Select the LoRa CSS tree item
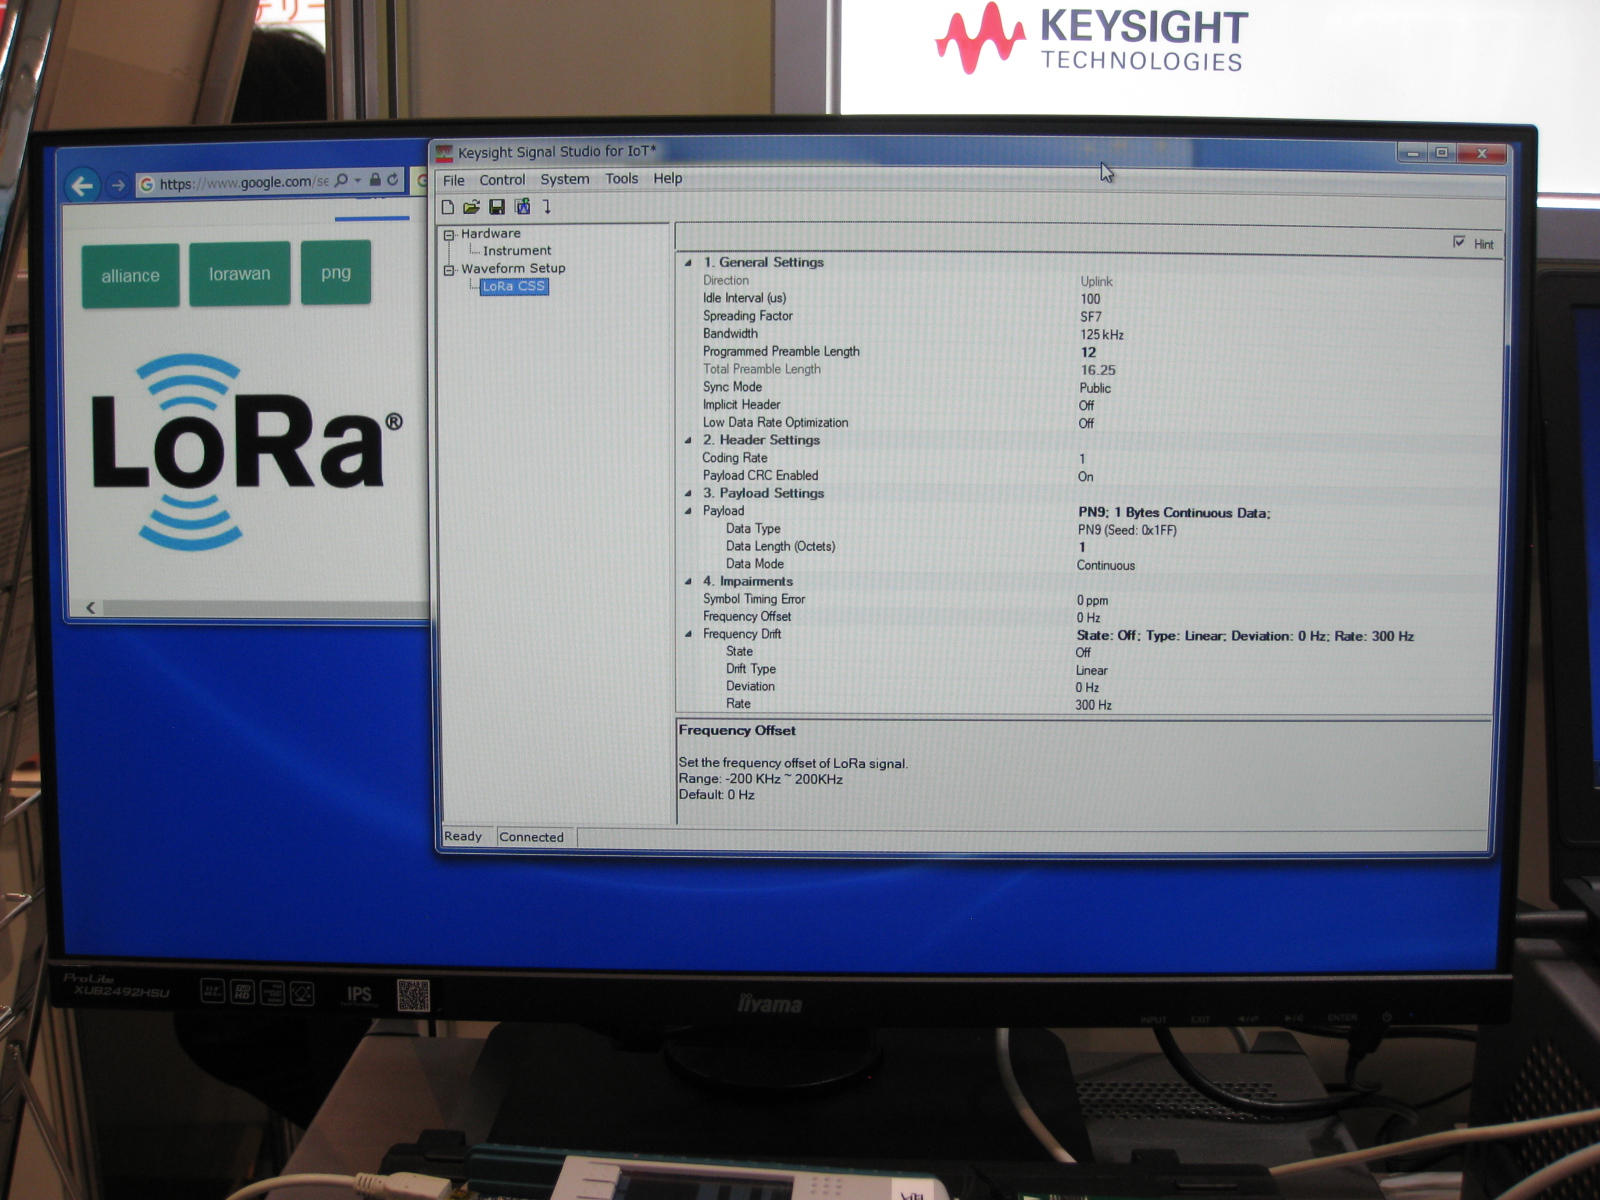 (514, 287)
